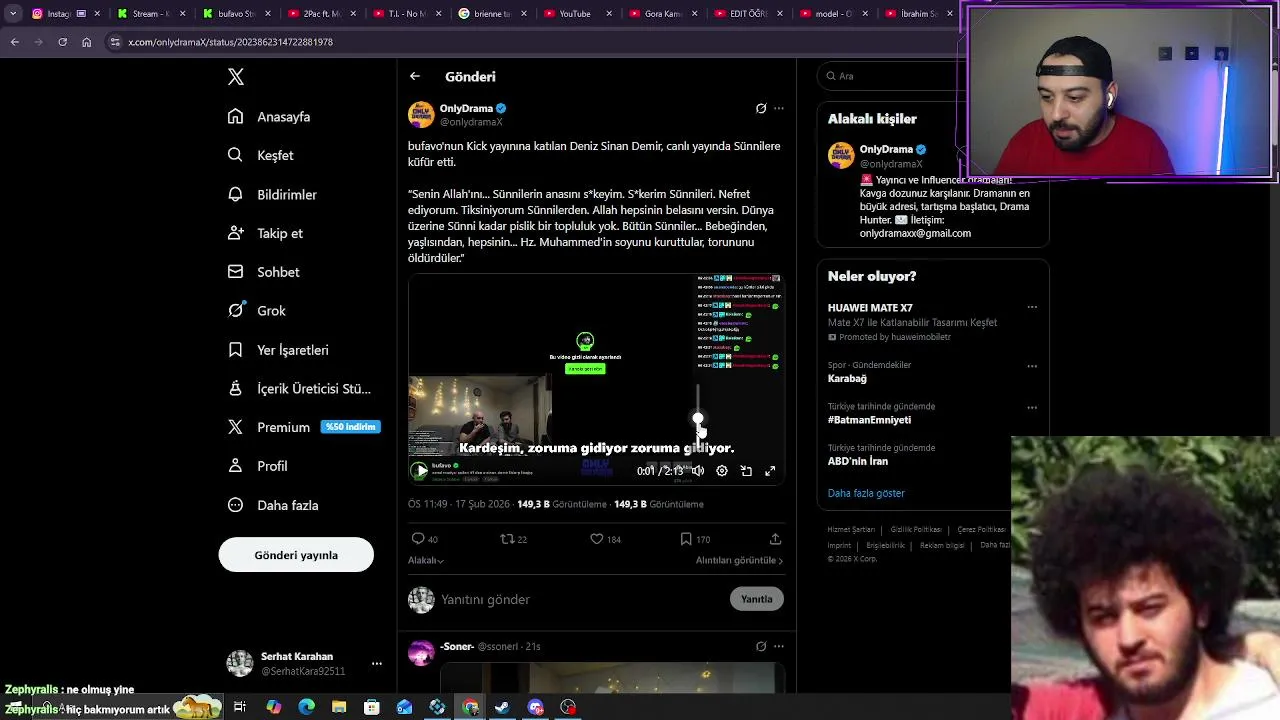
Task: Click the Gönderi yayınla button
Action: [x=296, y=555]
